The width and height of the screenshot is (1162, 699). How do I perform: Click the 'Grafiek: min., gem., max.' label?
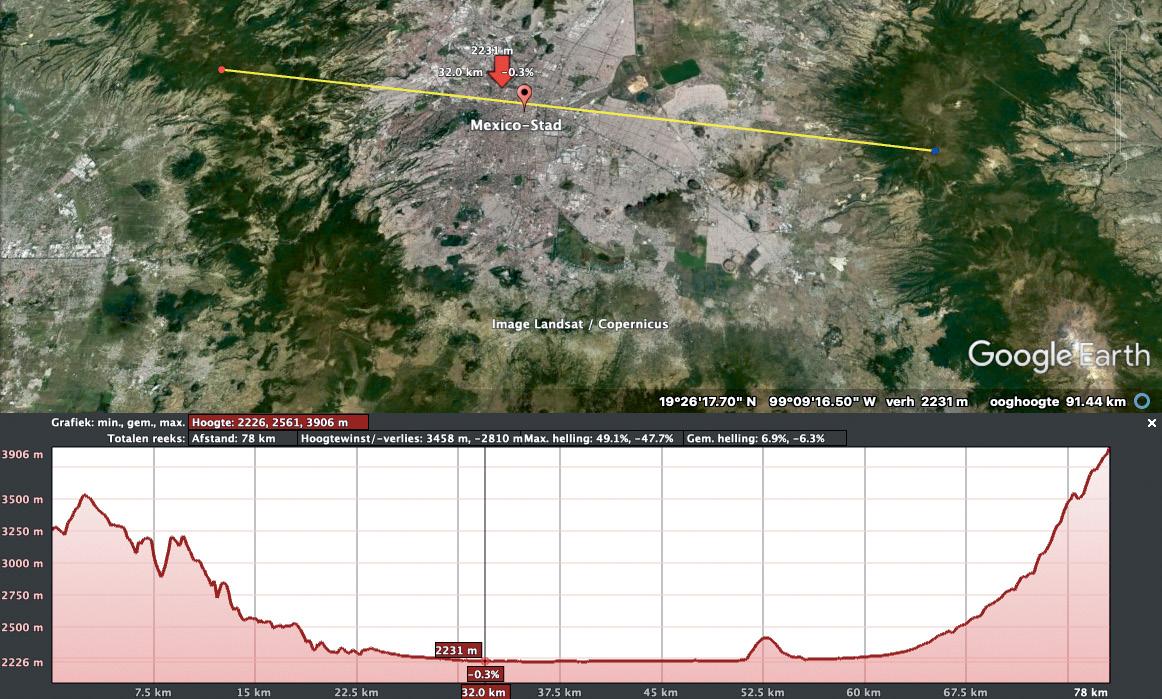[118, 422]
